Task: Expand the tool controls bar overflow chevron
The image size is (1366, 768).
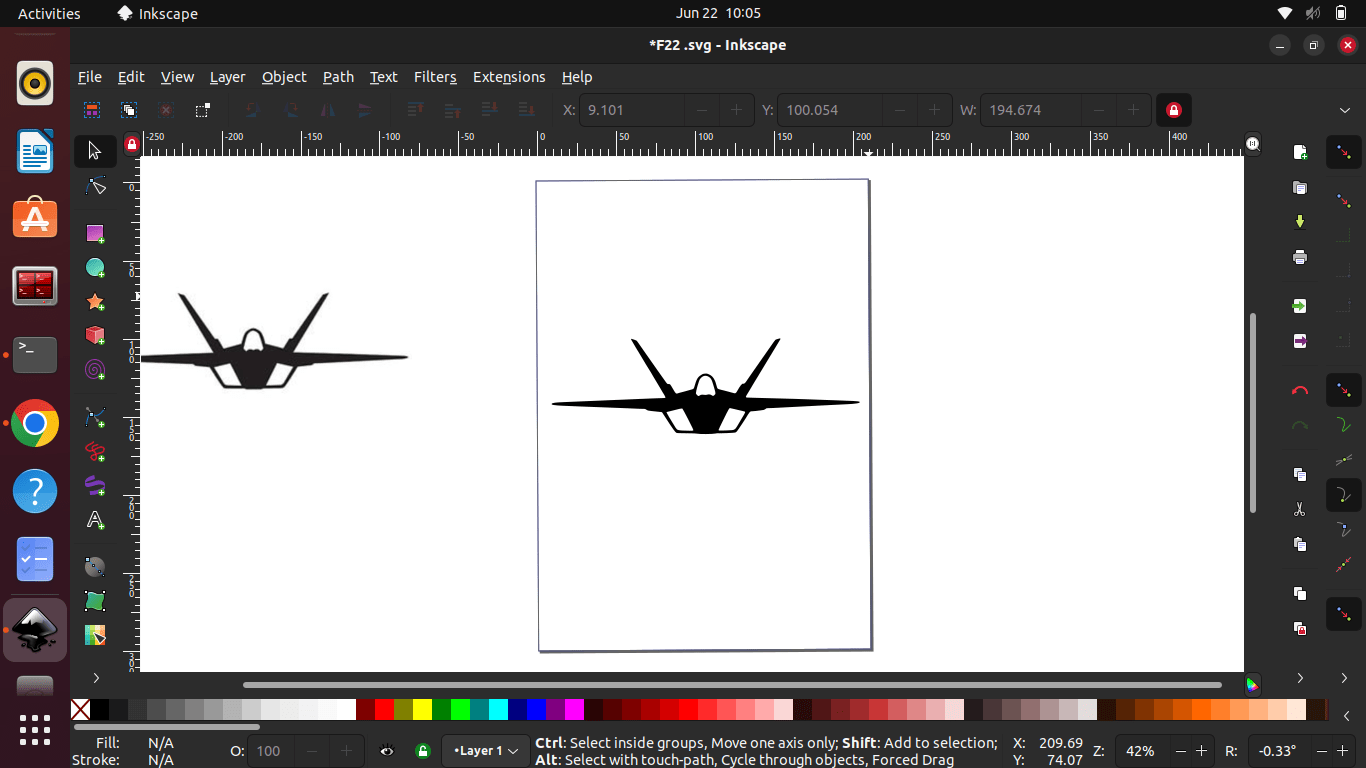Action: (1345, 110)
